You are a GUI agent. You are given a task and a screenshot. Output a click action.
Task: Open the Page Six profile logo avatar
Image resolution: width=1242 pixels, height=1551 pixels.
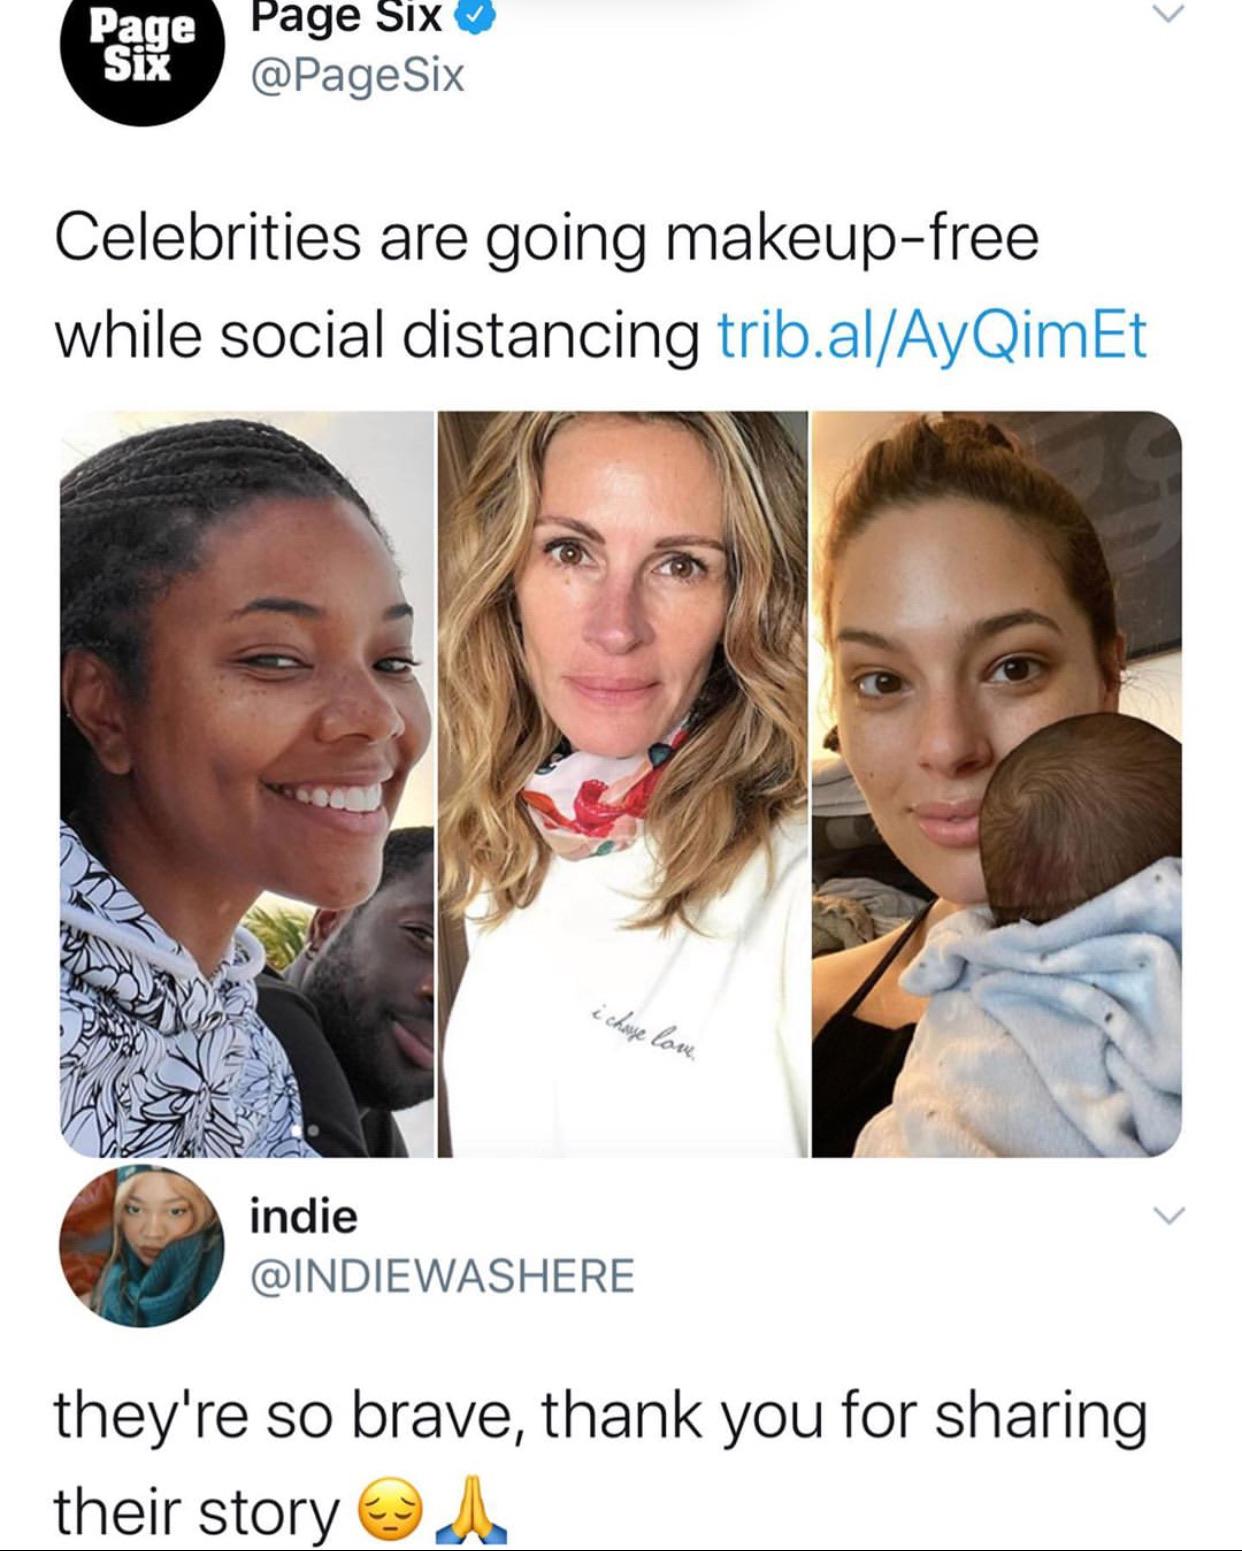[140, 52]
